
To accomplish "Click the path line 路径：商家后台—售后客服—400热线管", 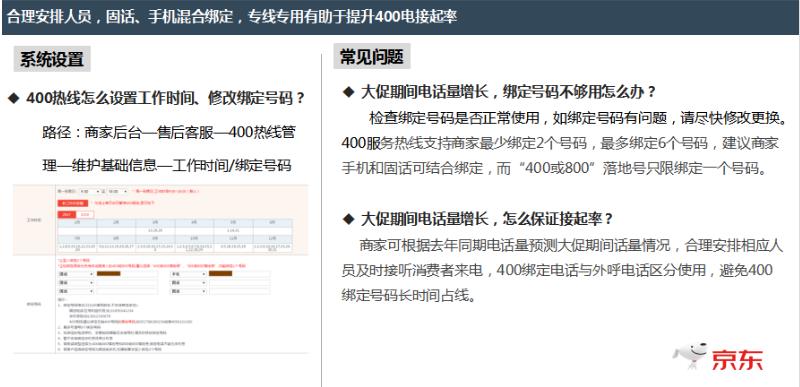I will [x=169, y=133].
